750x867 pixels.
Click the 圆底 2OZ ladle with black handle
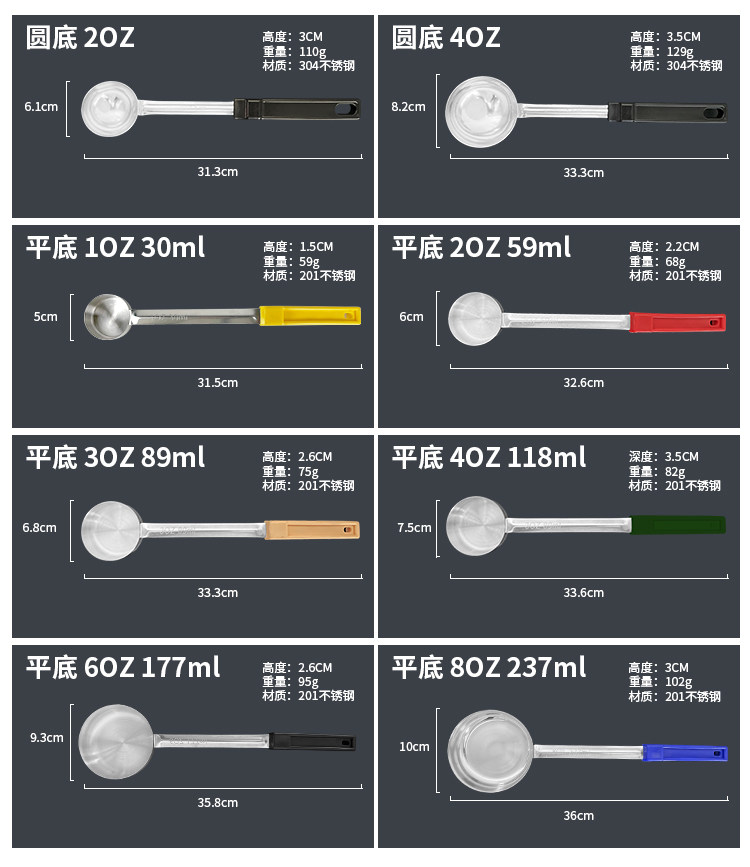click(x=218, y=106)
